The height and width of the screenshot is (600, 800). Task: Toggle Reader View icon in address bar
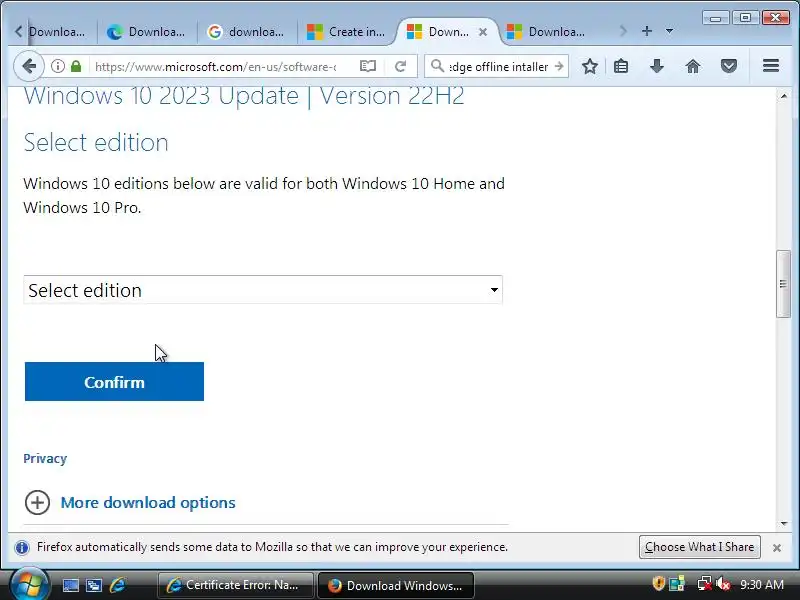[x=367, y=66]
